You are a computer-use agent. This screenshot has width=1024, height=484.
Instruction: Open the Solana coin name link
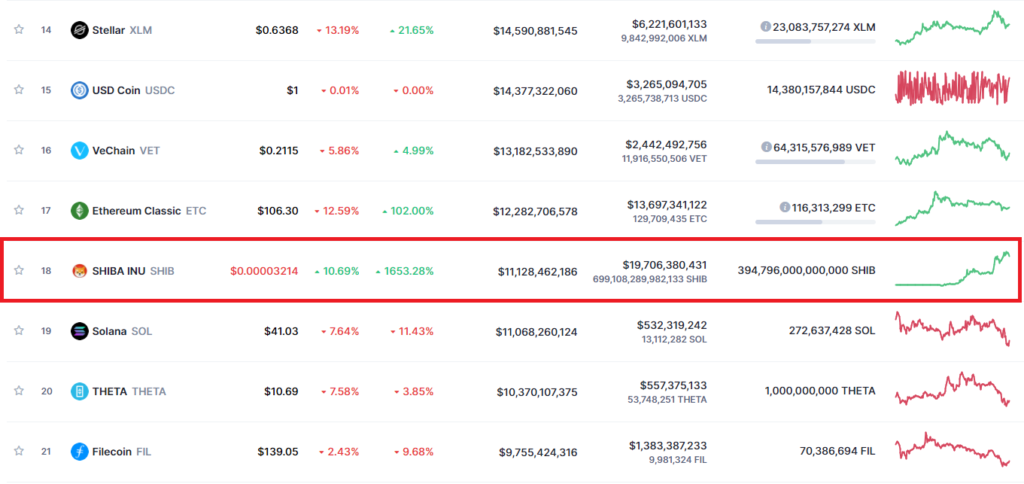click(111, 331)
